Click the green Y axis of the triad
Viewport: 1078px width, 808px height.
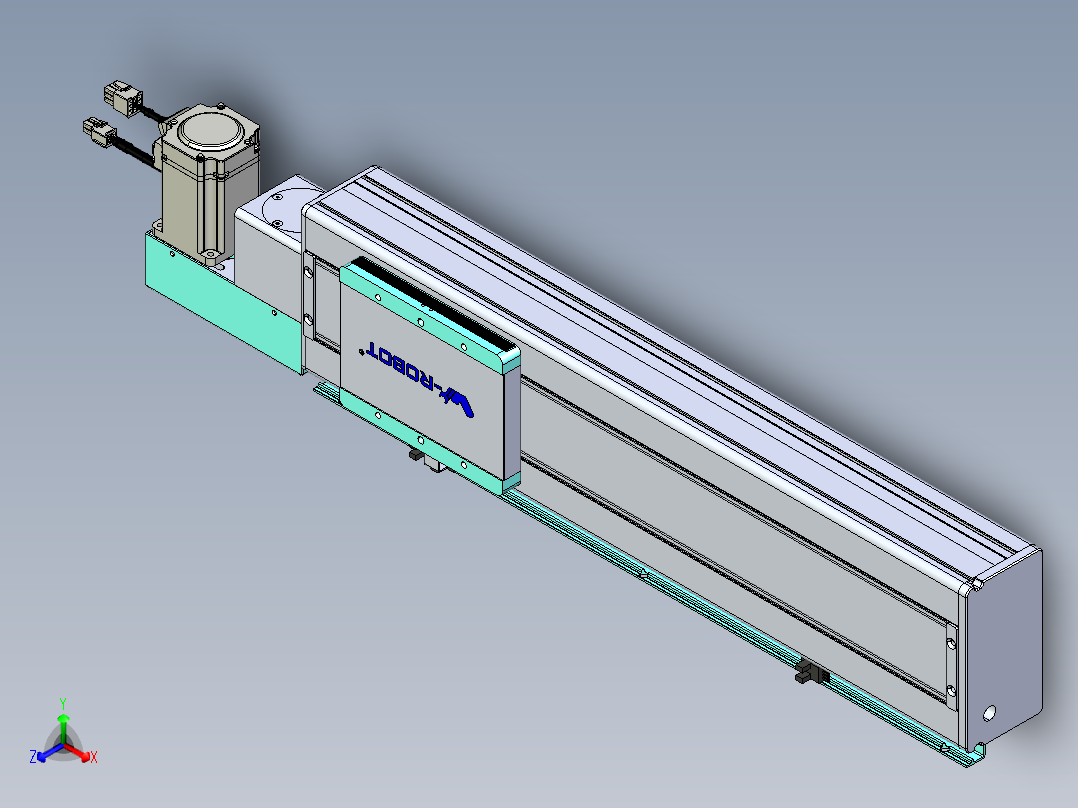63,723
